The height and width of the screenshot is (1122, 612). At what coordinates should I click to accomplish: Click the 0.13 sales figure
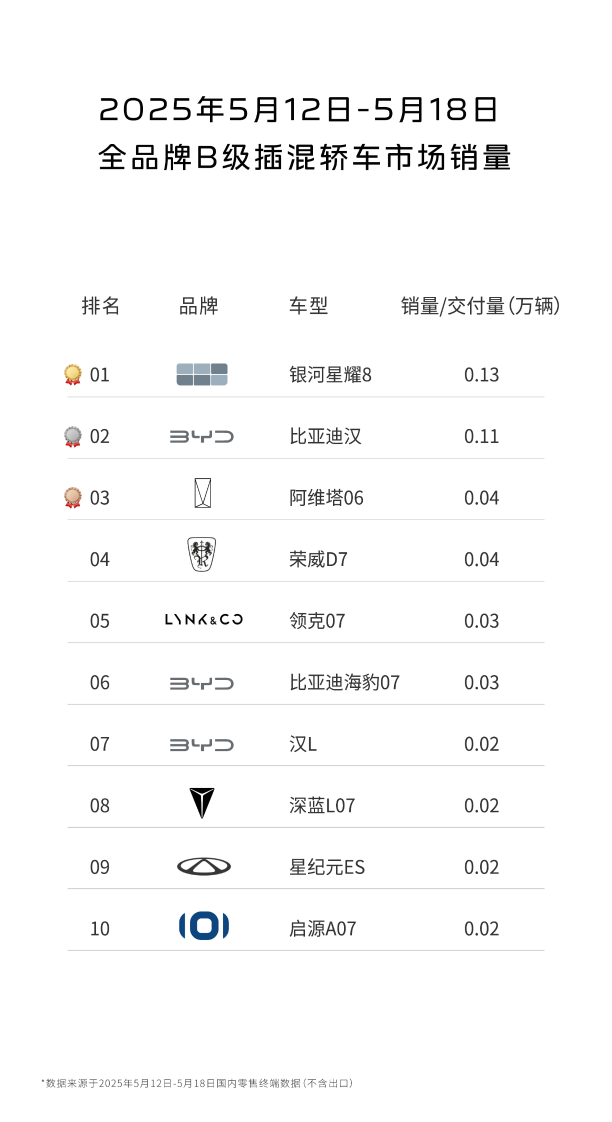point(481,375)
